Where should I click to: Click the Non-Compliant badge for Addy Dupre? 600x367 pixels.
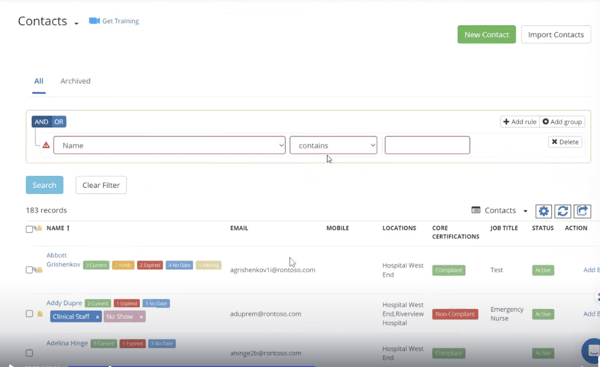pos(455,314)
